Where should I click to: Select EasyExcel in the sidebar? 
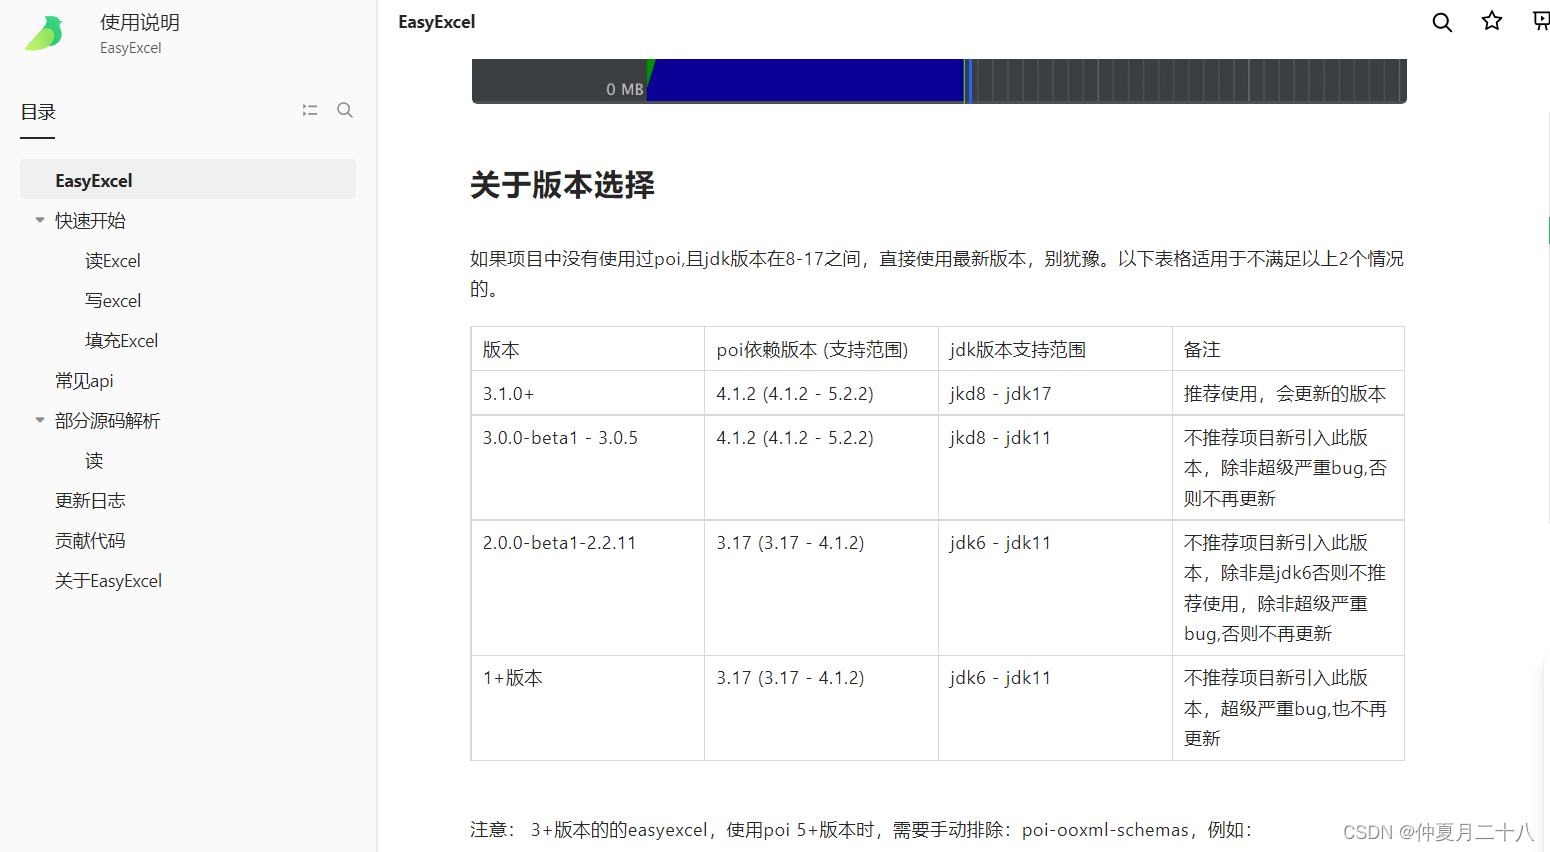188,180
